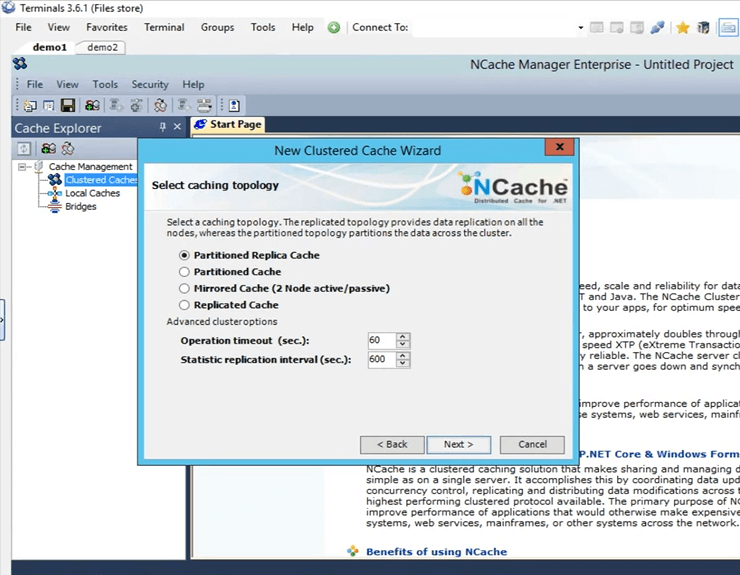
Task: Open NCache Manager Help menu
Action: coord(193,85)
